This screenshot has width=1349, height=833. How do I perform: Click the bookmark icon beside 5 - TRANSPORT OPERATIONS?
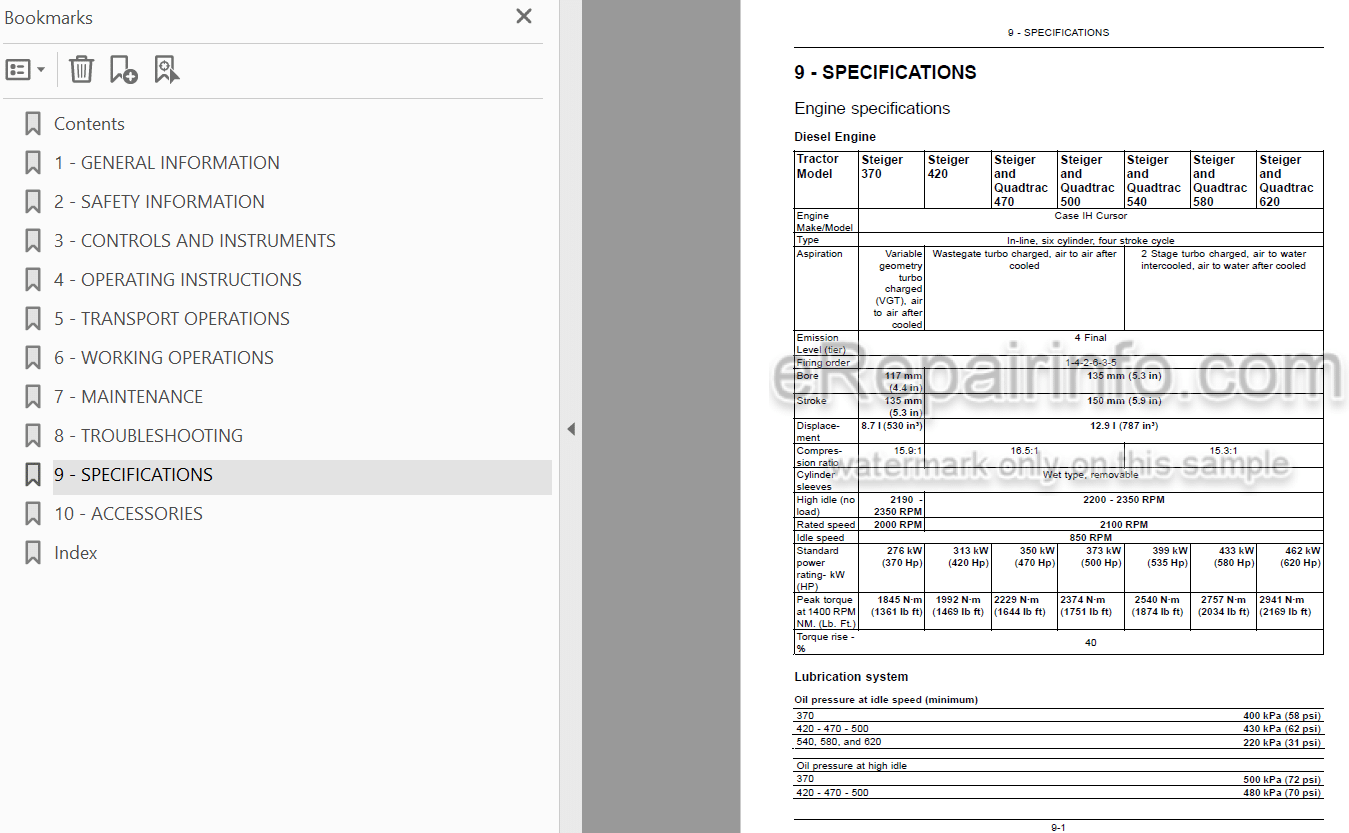33,319
